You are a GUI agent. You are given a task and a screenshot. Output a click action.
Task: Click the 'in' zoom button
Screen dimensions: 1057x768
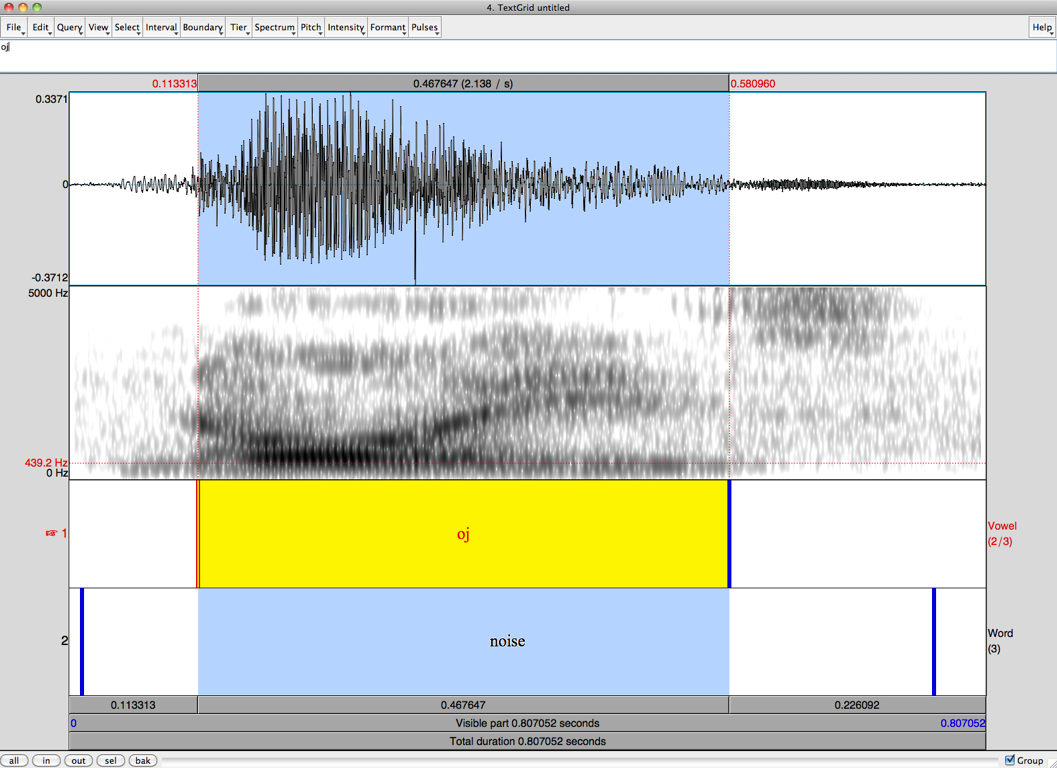(x=47, y=761)
